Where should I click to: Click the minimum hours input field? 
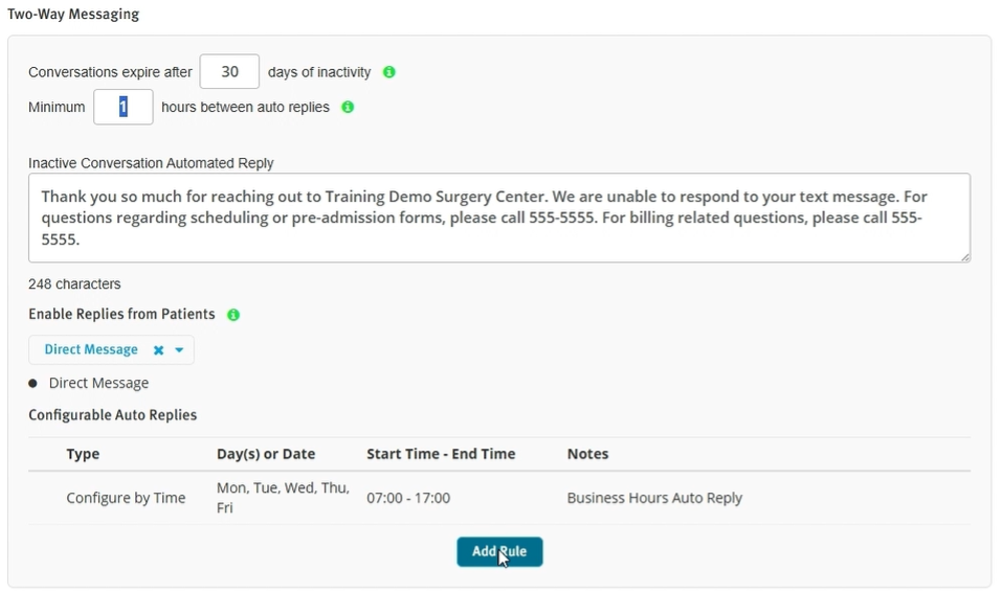(x=123, y=107)
